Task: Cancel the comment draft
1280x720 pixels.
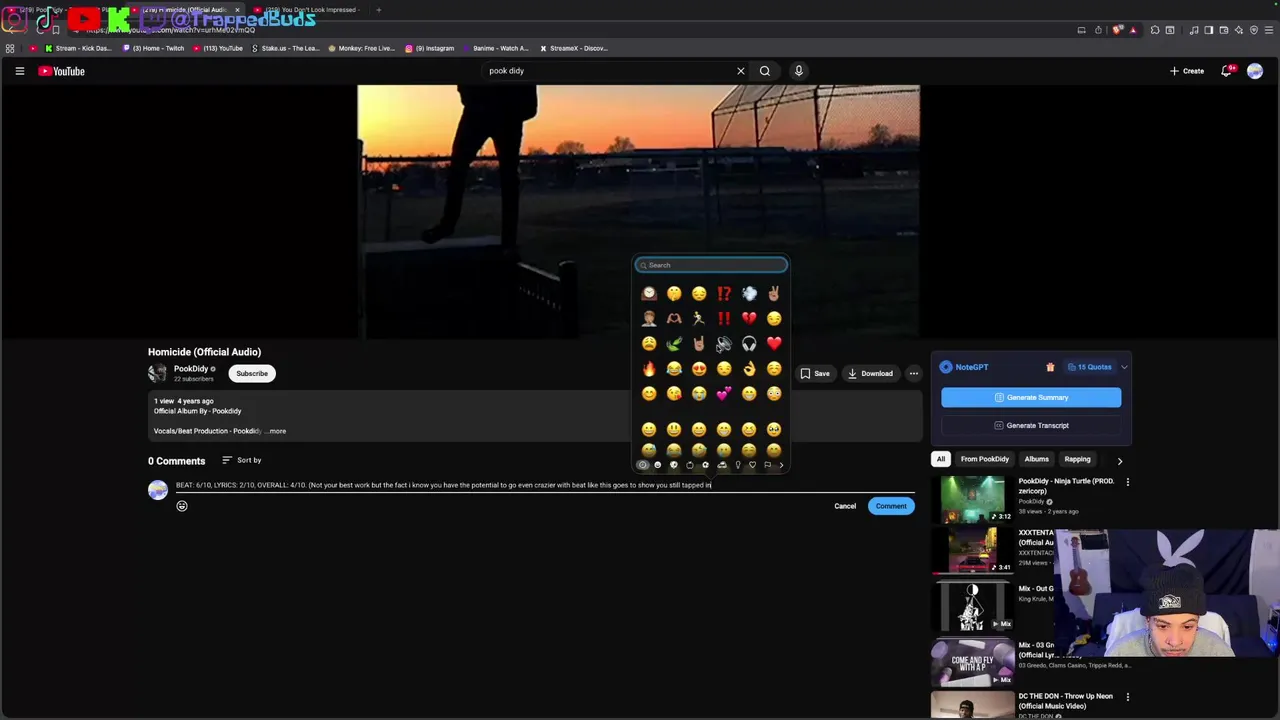Action: (x=845, y=506)
